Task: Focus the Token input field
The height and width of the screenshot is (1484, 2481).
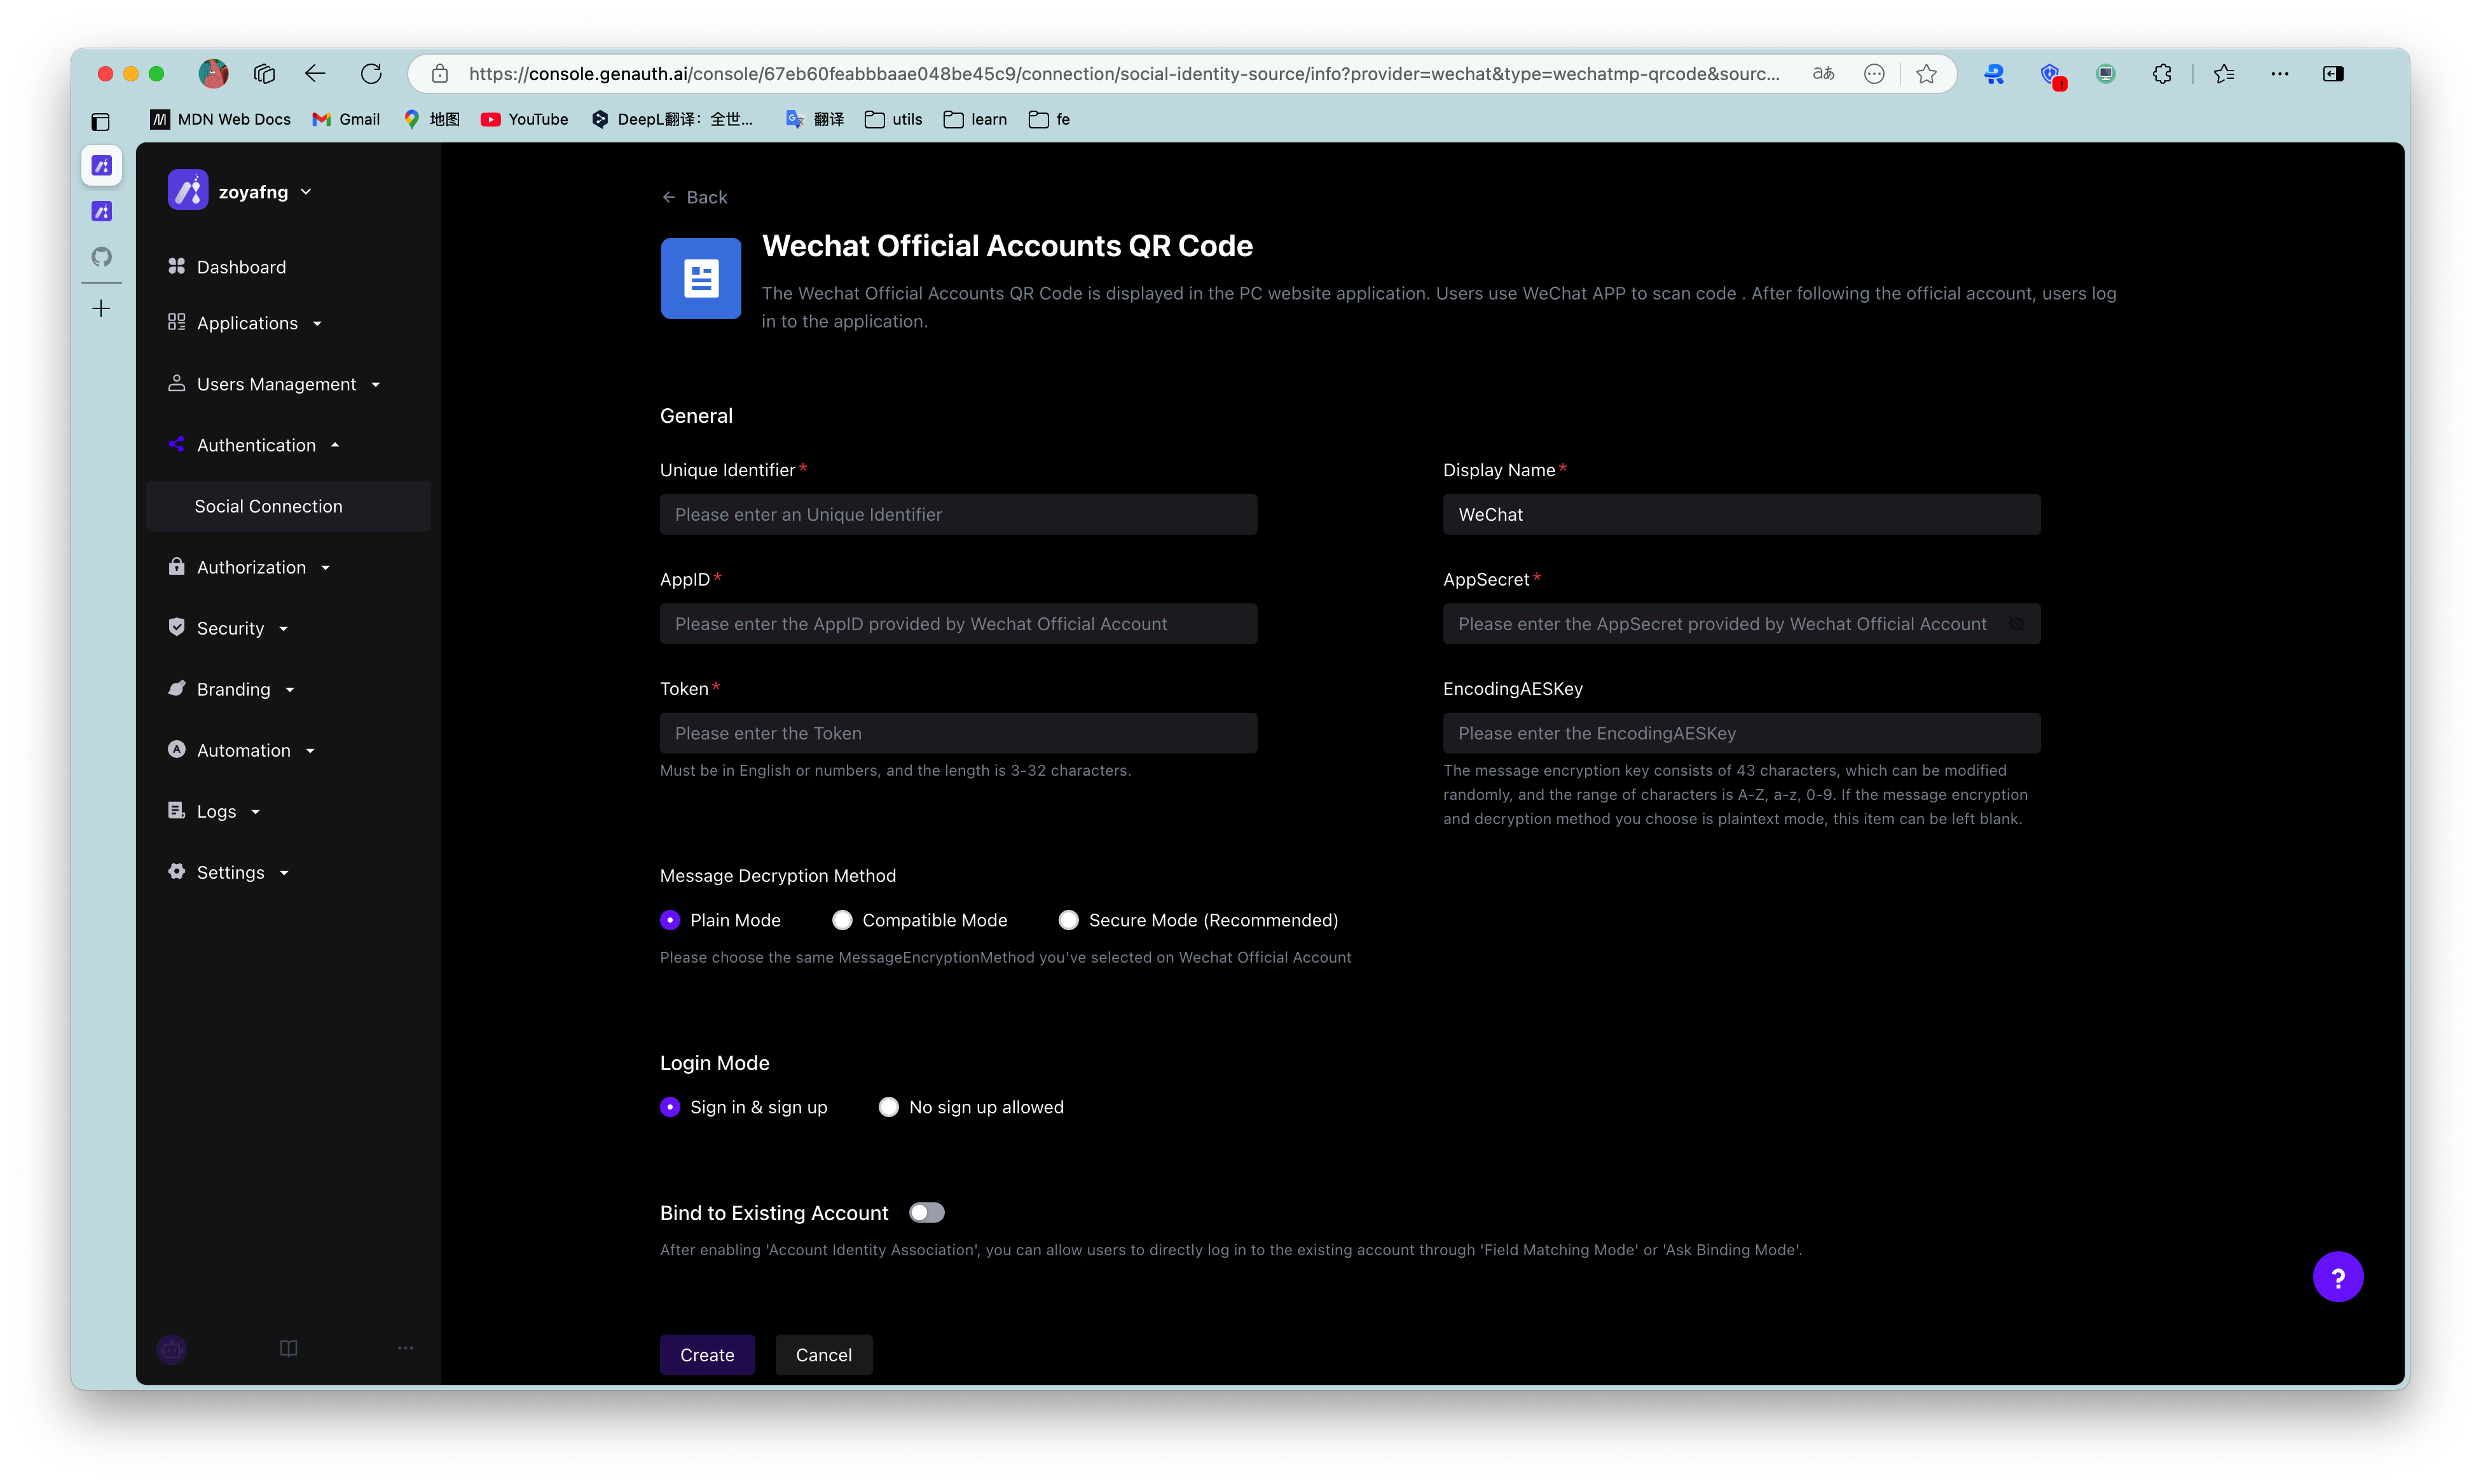Action: click(x=958, y=733)
